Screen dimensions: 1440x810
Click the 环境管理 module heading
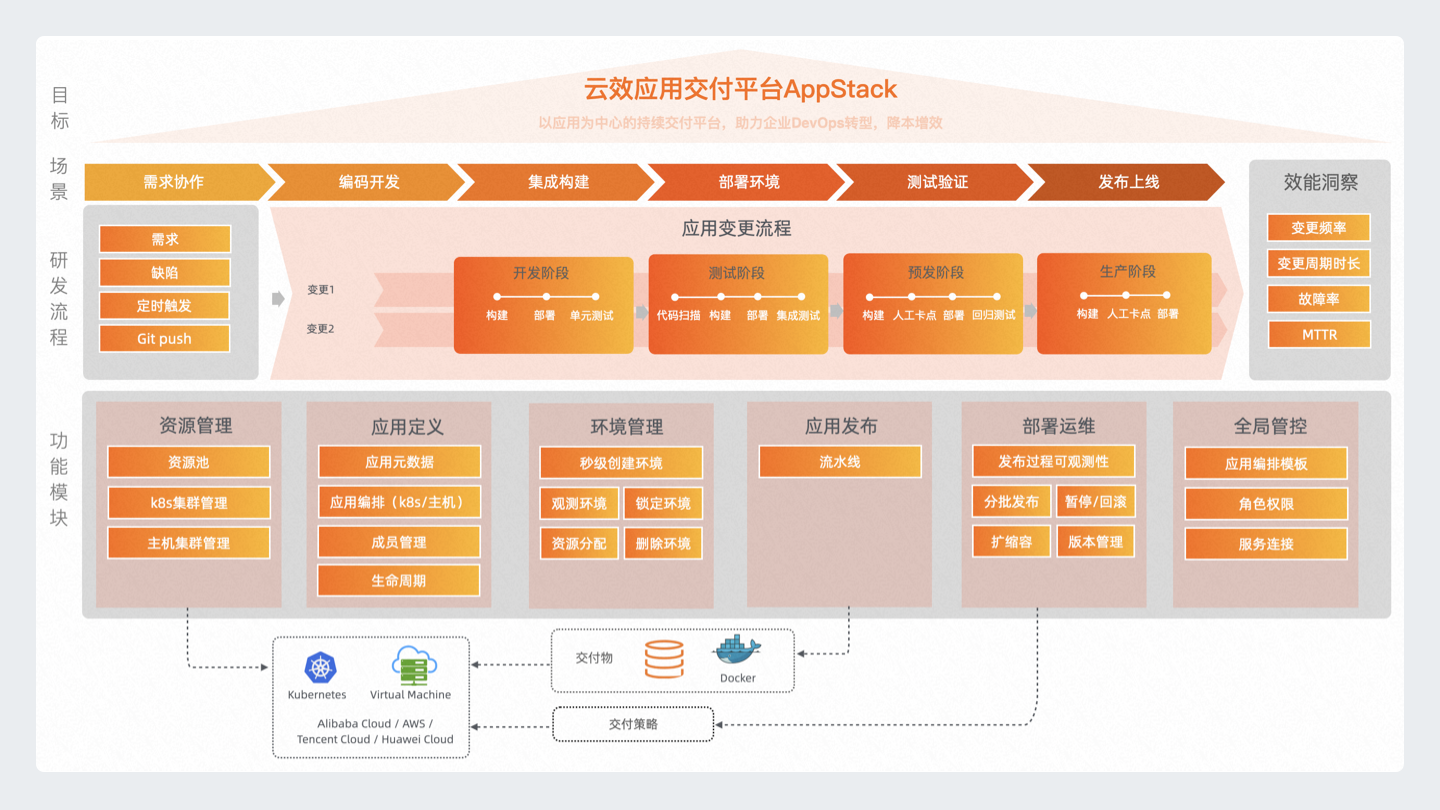(x=627, y=427)
